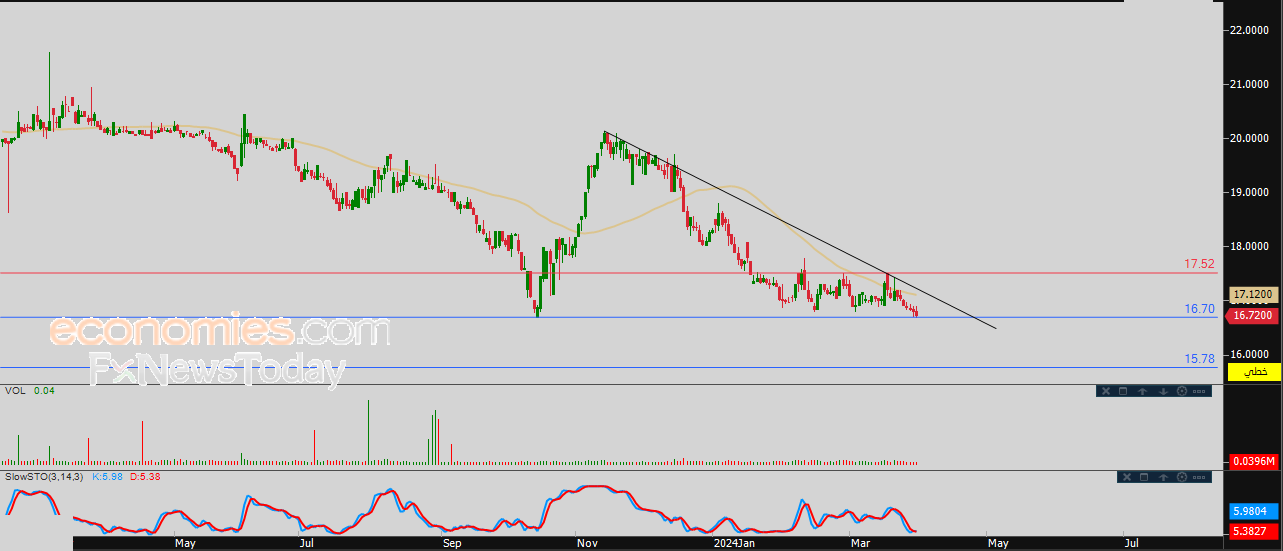Move the SlowSTO panel up
The height and width of the screenshot is (551, 1283).
click(1164, 477)
